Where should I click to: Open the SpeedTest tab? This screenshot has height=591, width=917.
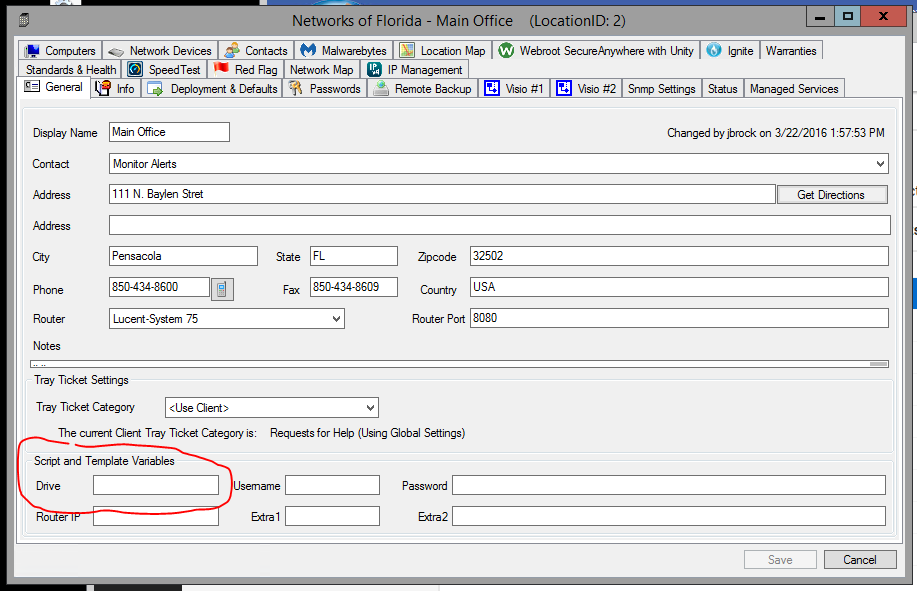click(165, 70)
